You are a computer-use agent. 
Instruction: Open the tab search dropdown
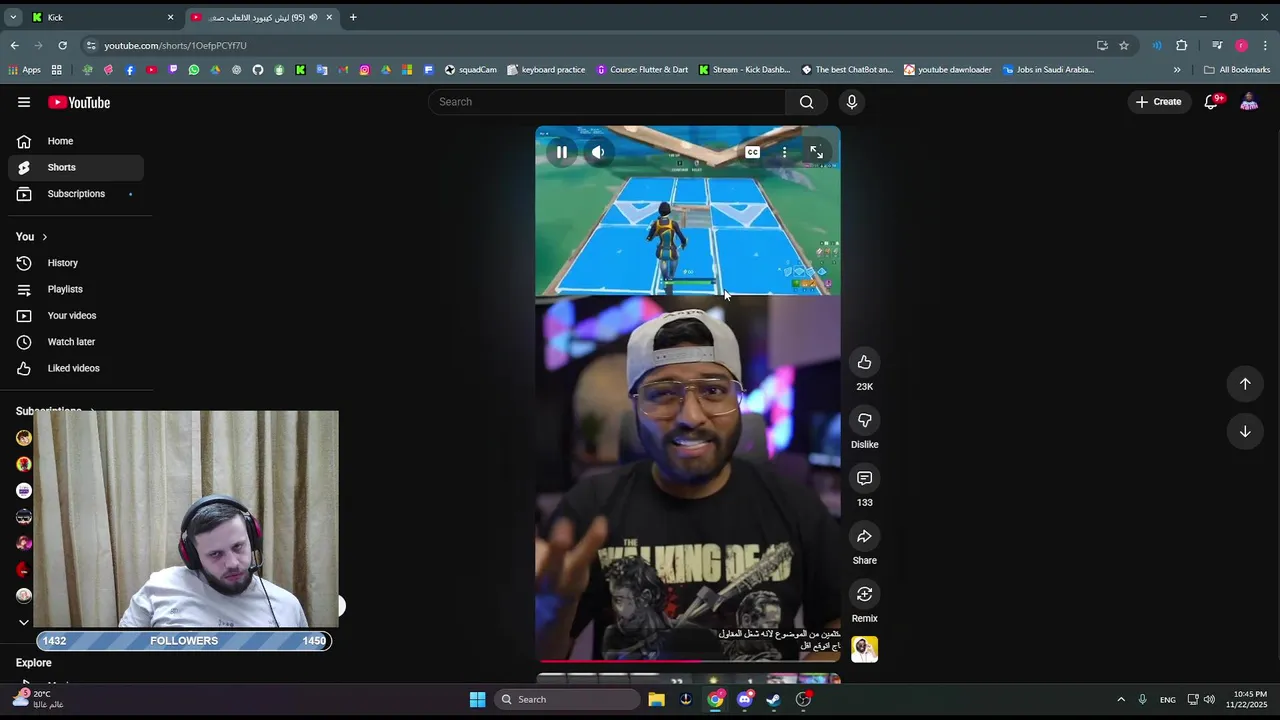coord(13,17)
